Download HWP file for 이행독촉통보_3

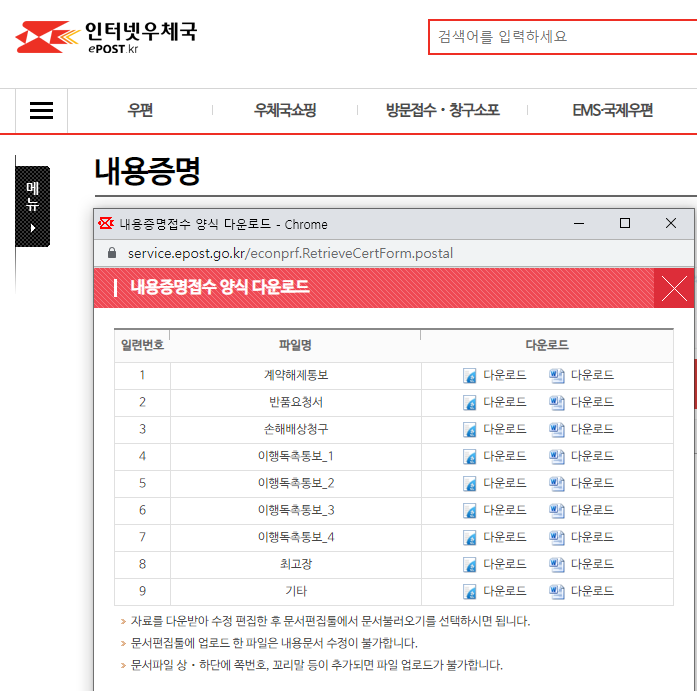point(494,511)
